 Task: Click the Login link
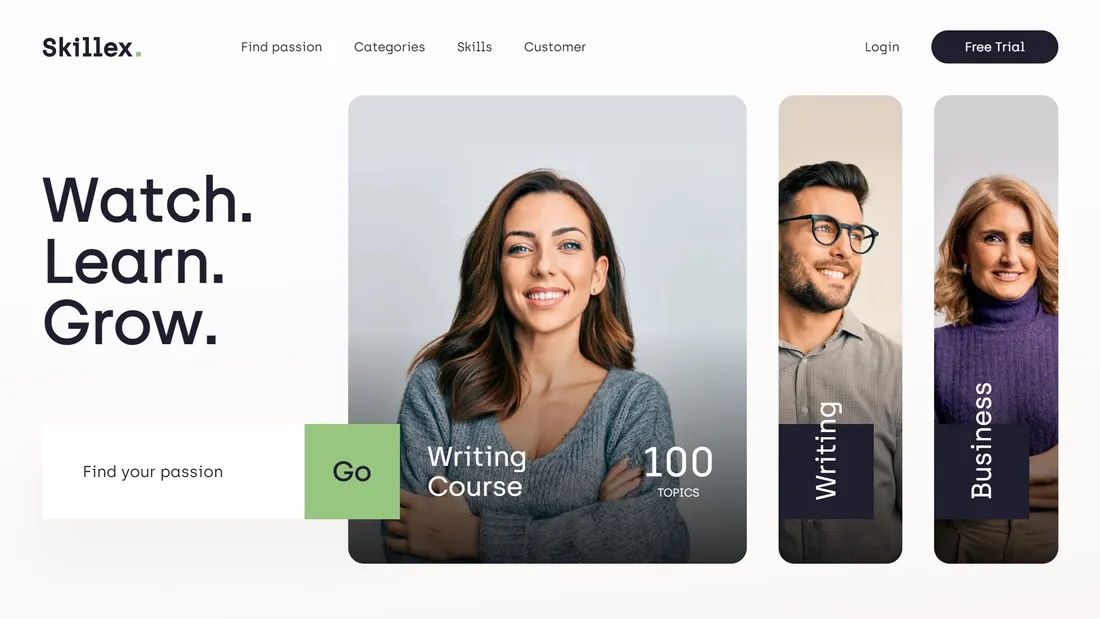[882, 47]
